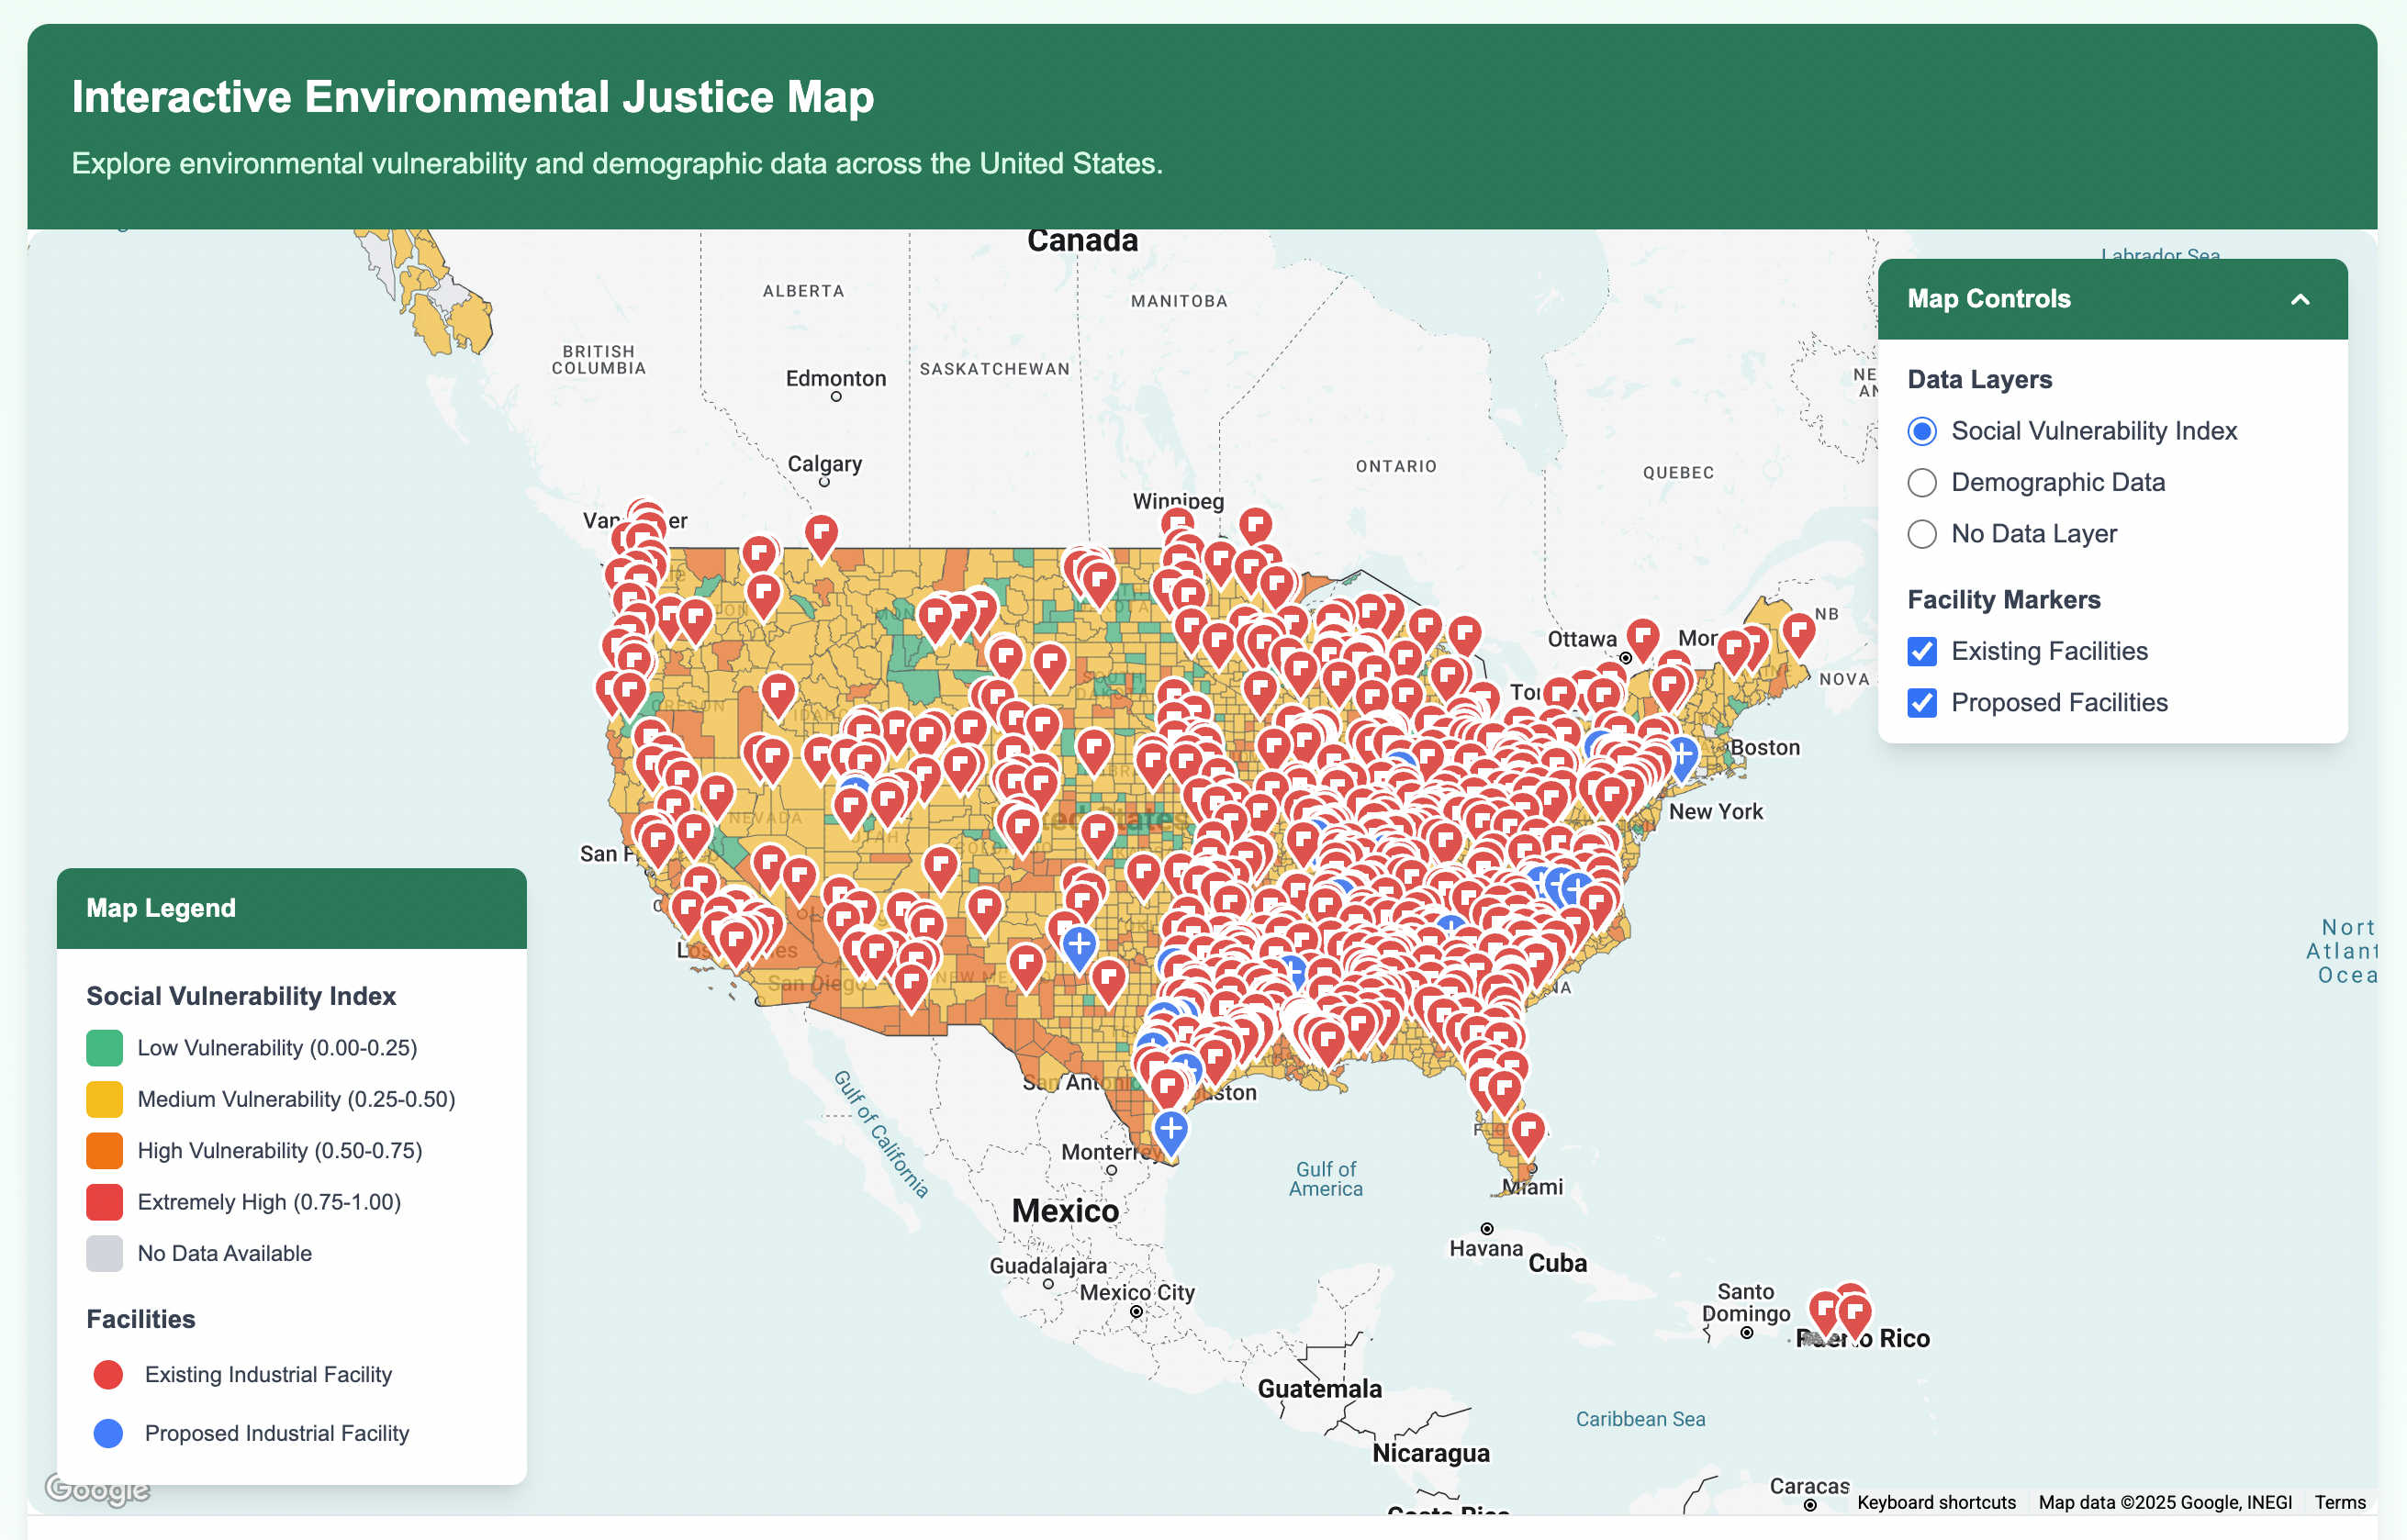Click the red facility marker near Miami
The image size is (2407, 1540).
[x=1527, y=1130]
